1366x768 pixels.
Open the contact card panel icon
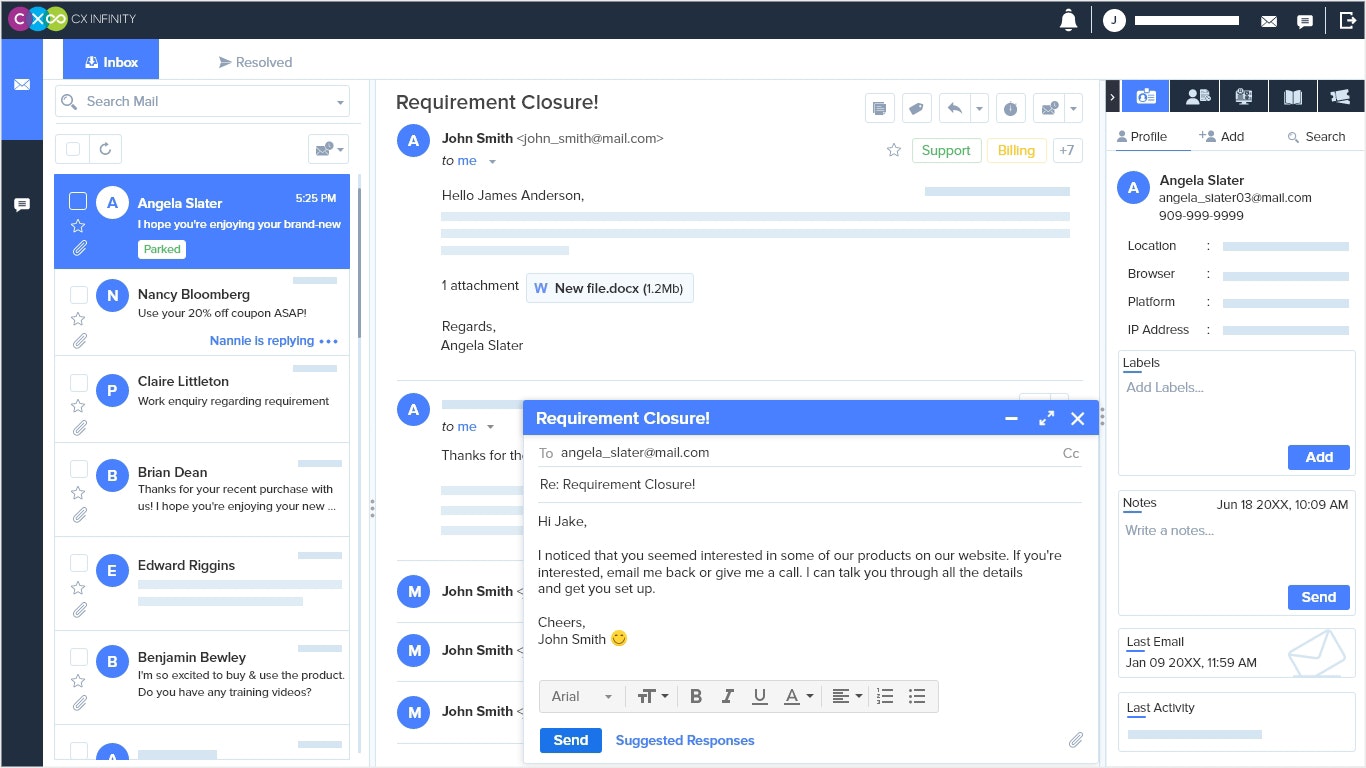click(1146, 96)
